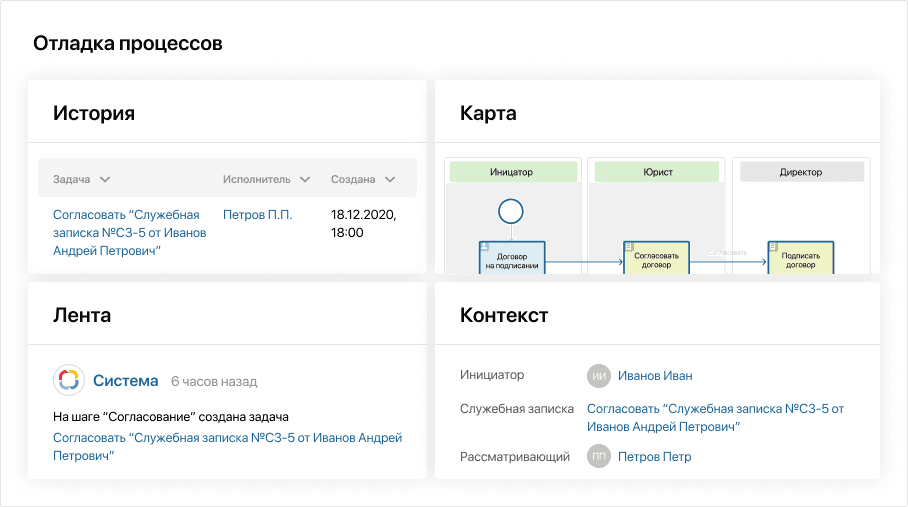
Task: Click the Инициатор swimlane header
Action: [511, 172]
